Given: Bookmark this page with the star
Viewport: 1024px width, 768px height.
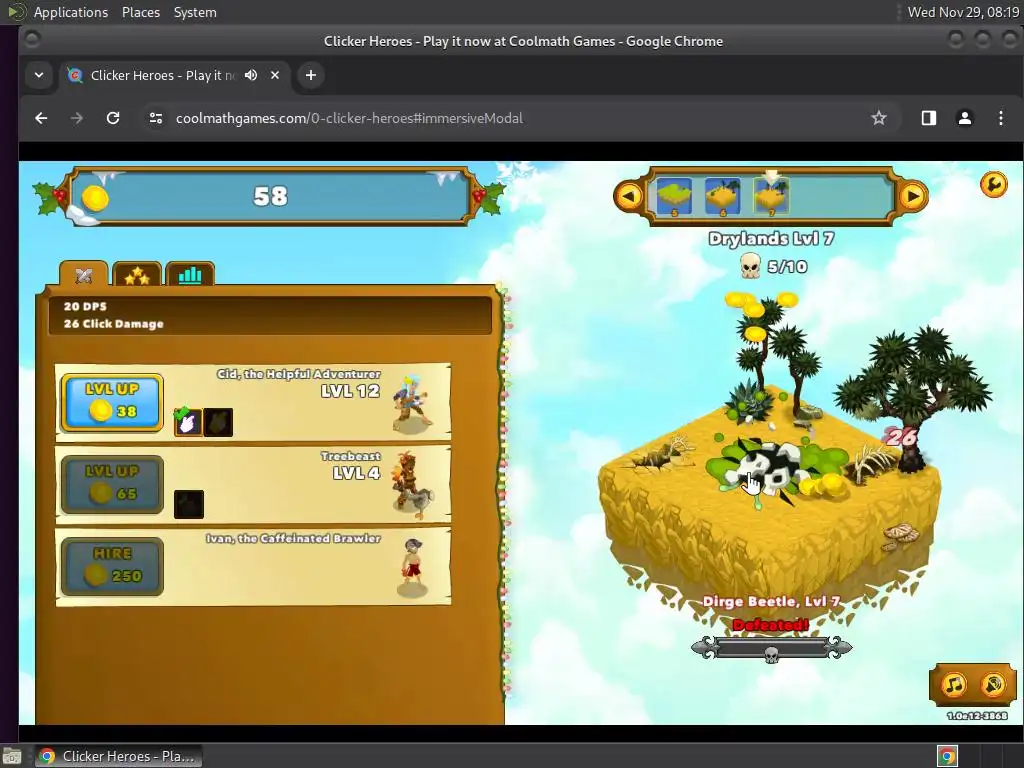Looking at the screenshot, I should pyautogui.click(x=879, y=118).
